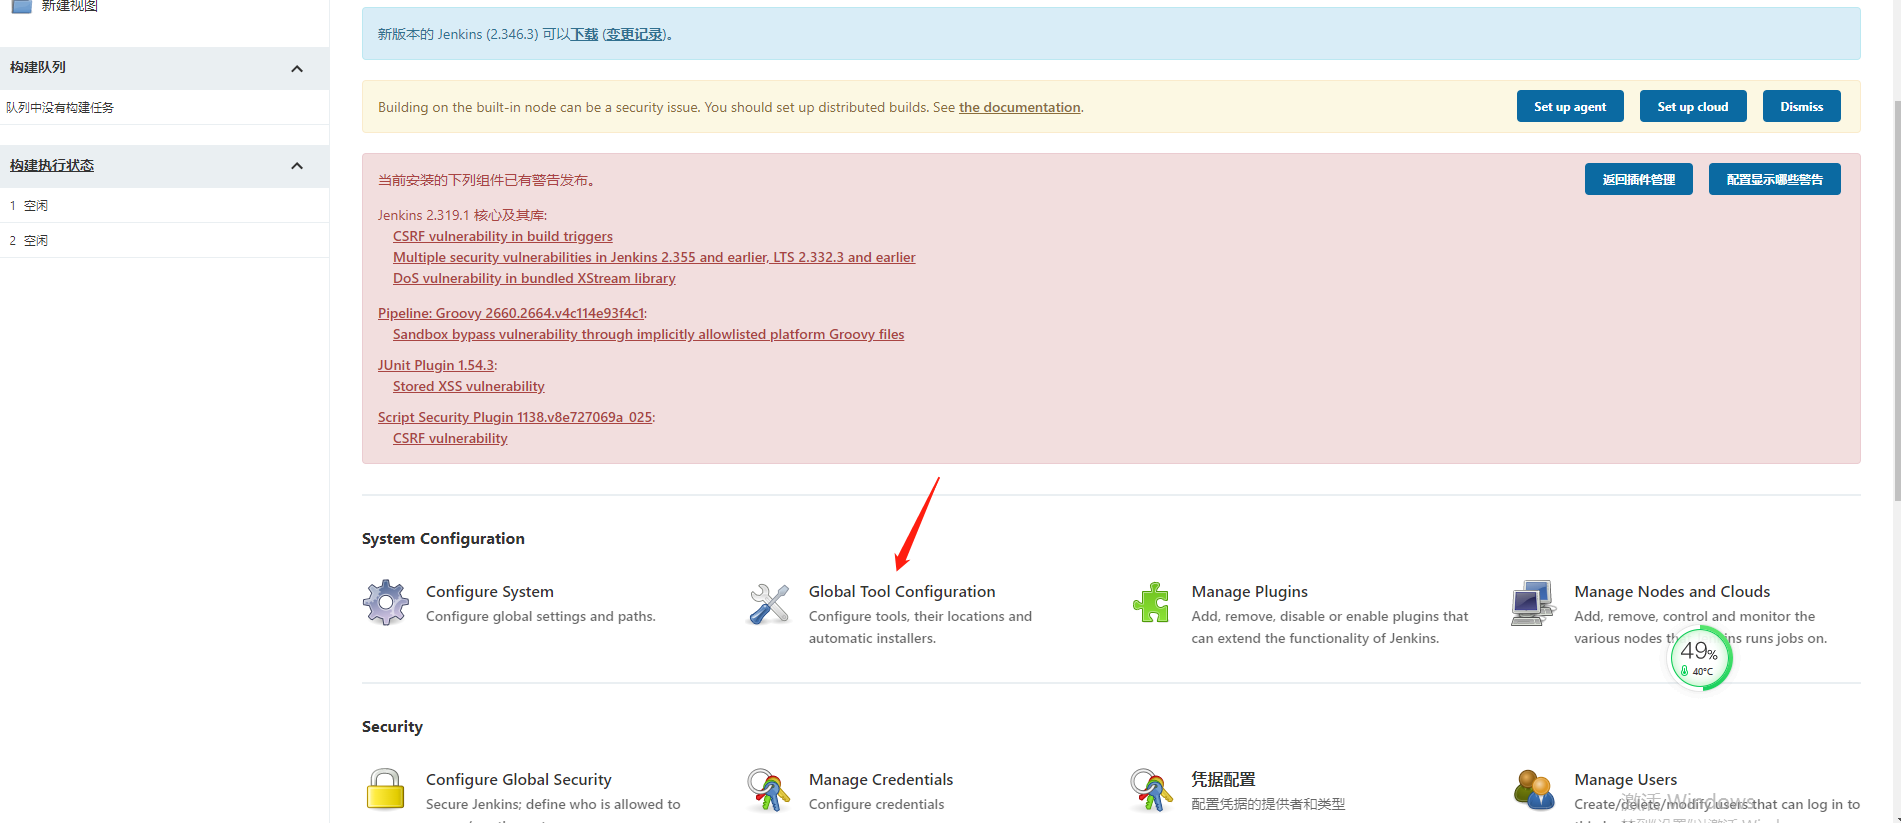This screenshot has width=1901, height=823.
Task: Open 凭据配置 title link
Action: click(x=1223, y=780)
